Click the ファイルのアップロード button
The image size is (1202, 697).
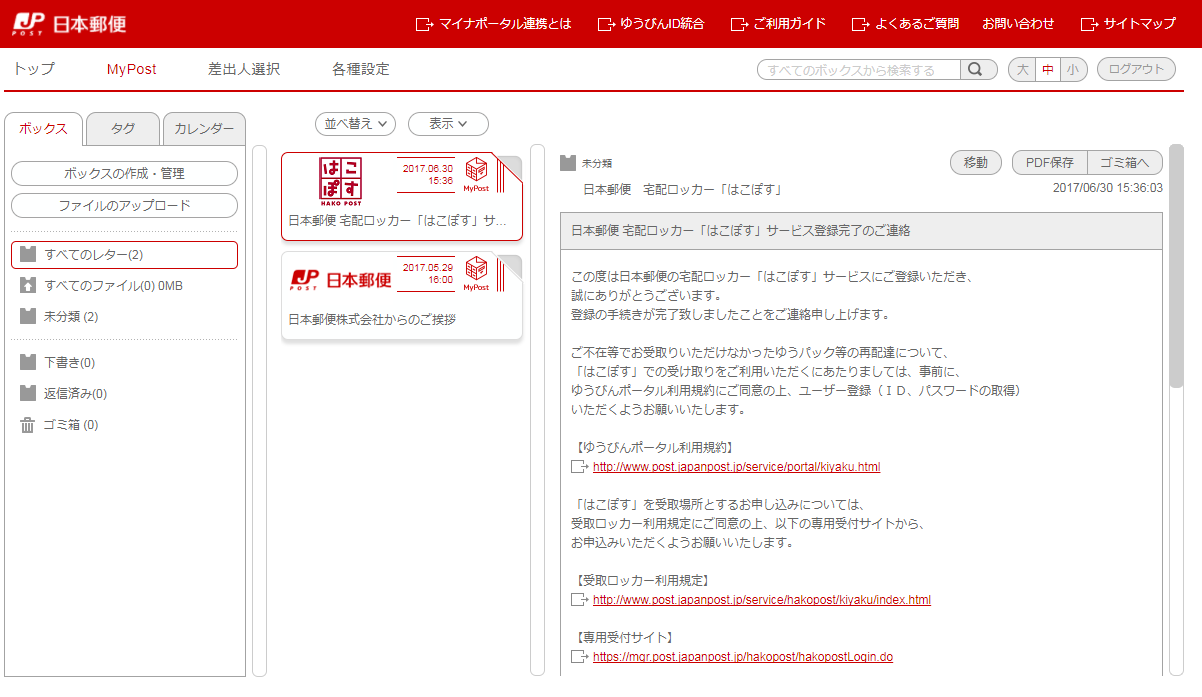click(x=125, y=205)
